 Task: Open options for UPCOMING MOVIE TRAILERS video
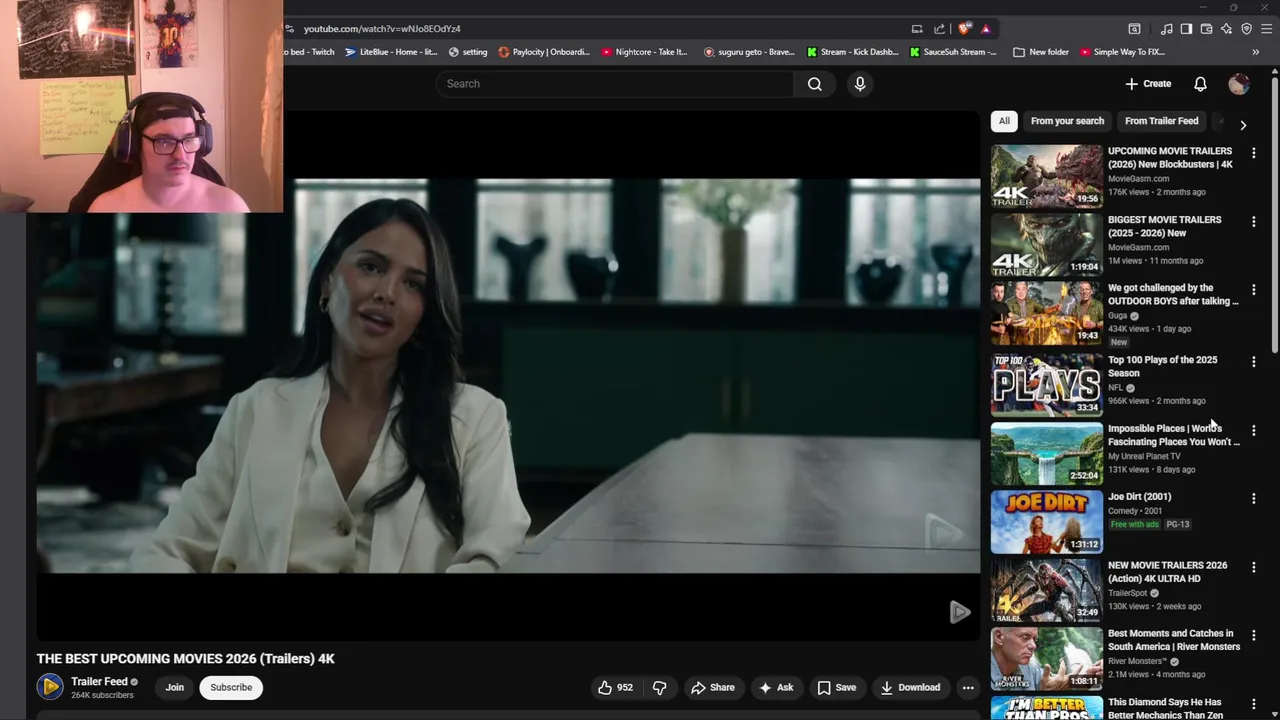tap(1253, 153)
